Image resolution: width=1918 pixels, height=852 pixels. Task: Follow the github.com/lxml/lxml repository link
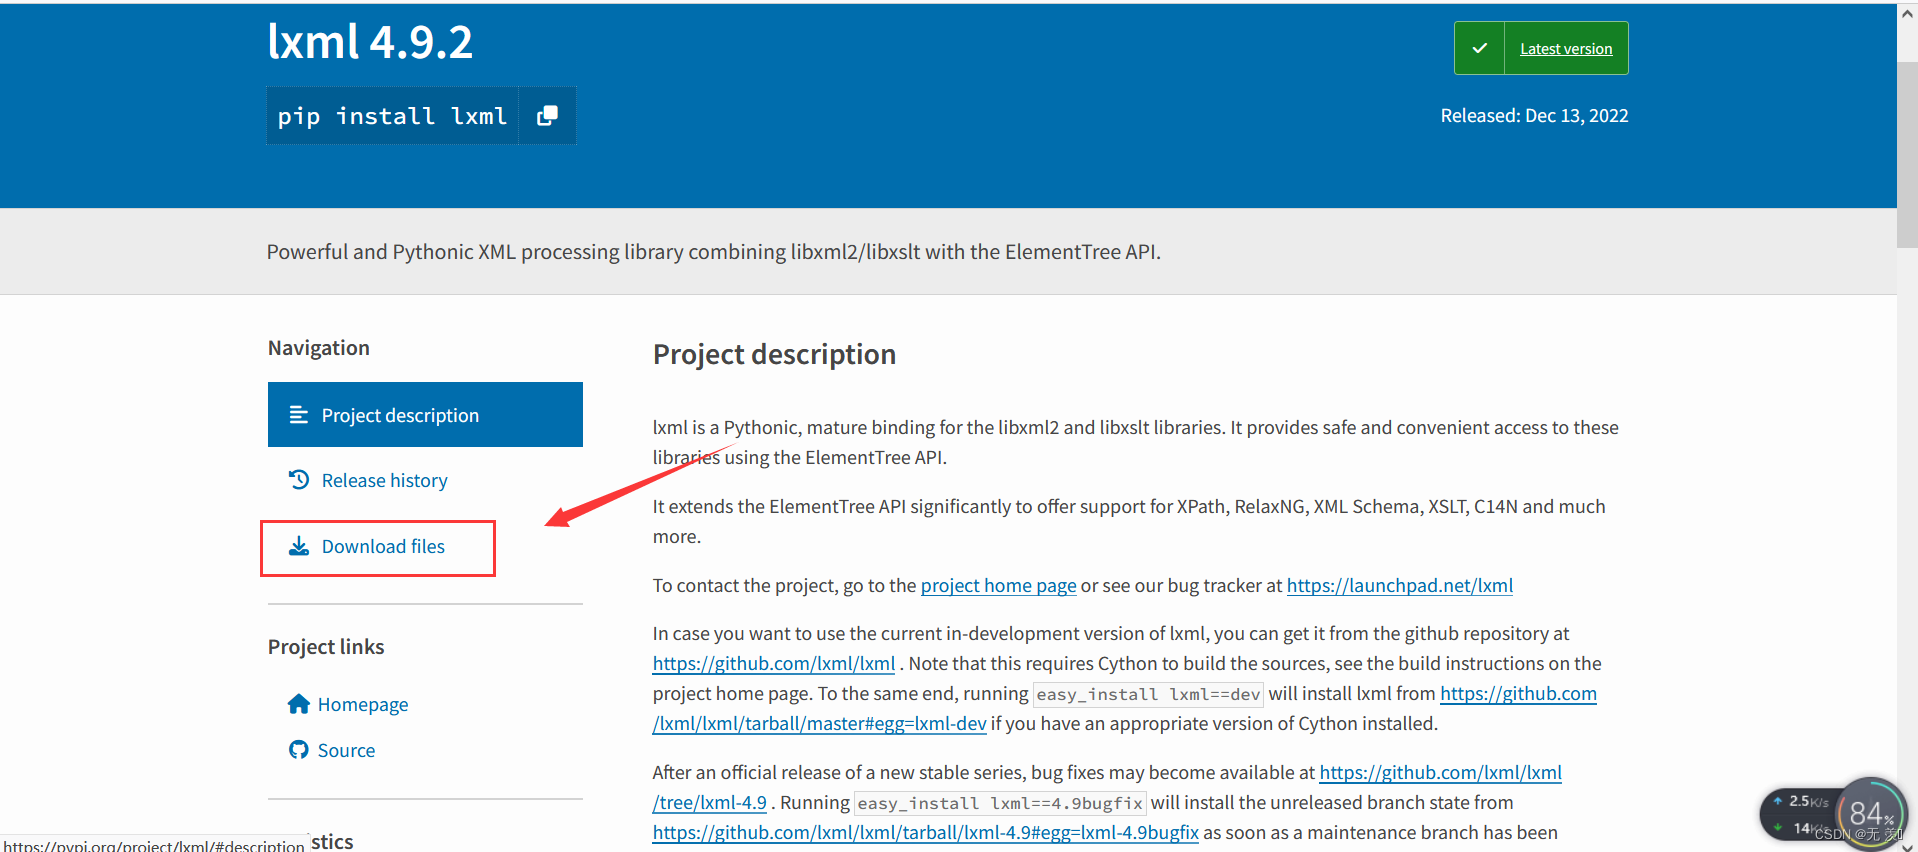[x=773, y=664]
